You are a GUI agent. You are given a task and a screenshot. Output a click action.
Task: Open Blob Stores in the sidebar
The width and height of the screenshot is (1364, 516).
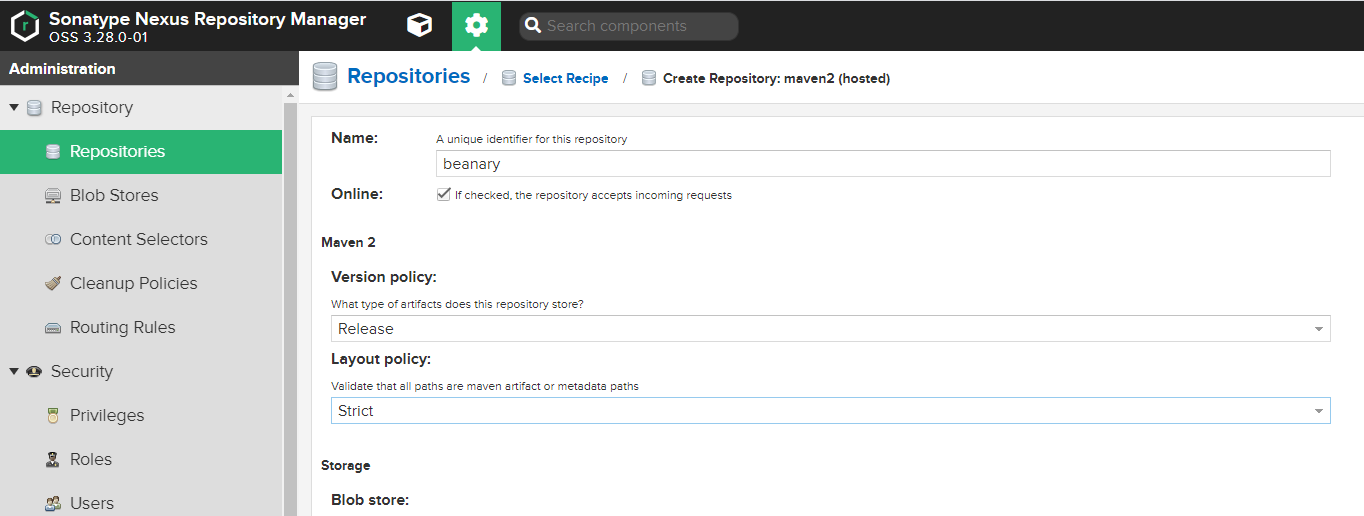141,196
